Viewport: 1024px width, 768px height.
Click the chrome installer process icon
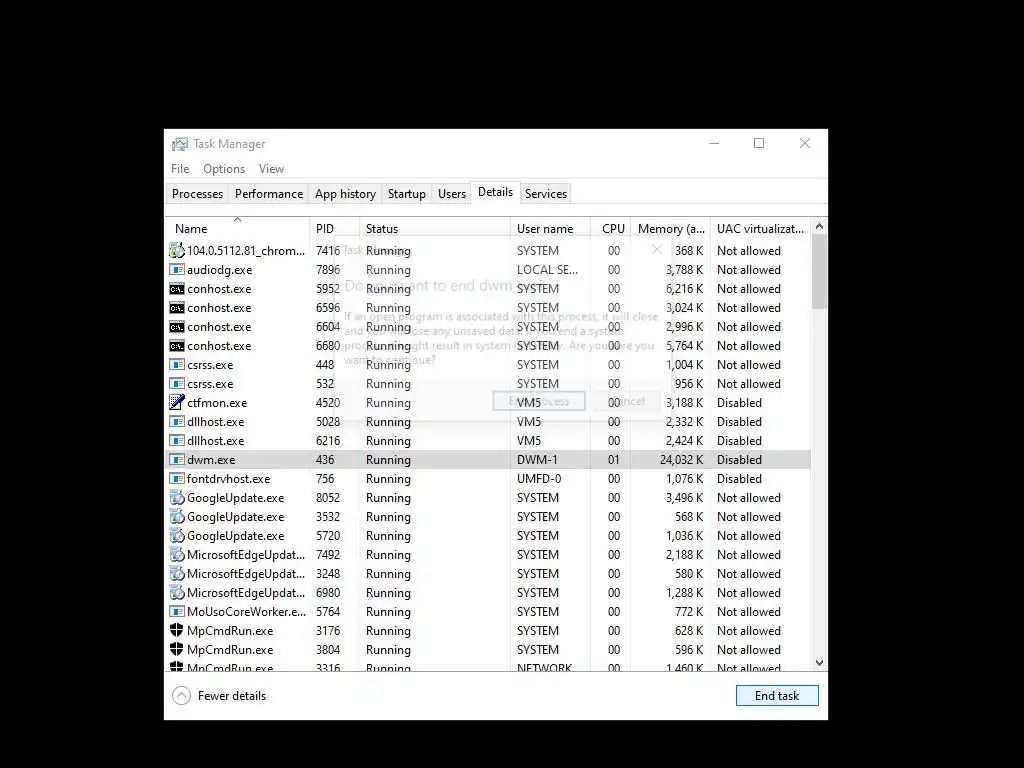click(176, 250)
